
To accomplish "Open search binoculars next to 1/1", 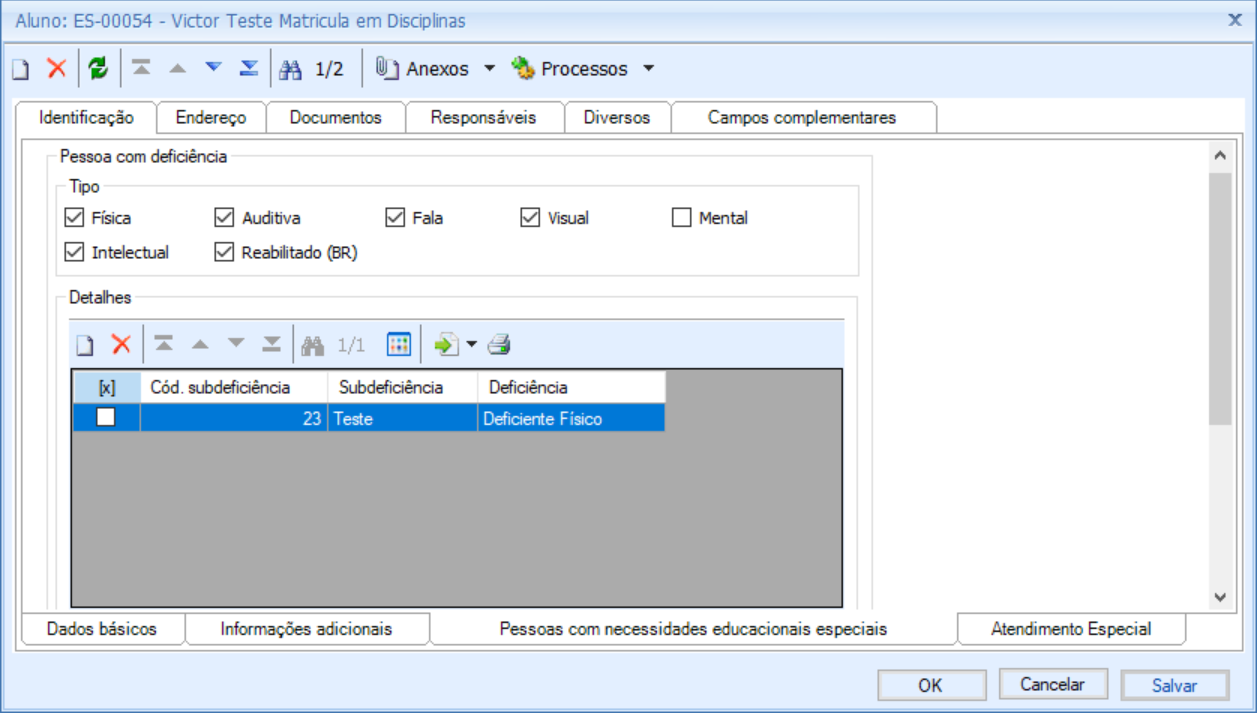I will point(313,345).
